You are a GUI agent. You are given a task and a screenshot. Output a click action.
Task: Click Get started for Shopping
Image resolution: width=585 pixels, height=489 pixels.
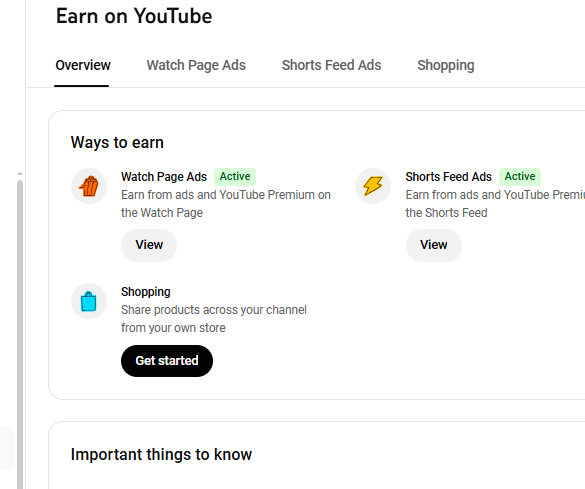pos(167,361)
